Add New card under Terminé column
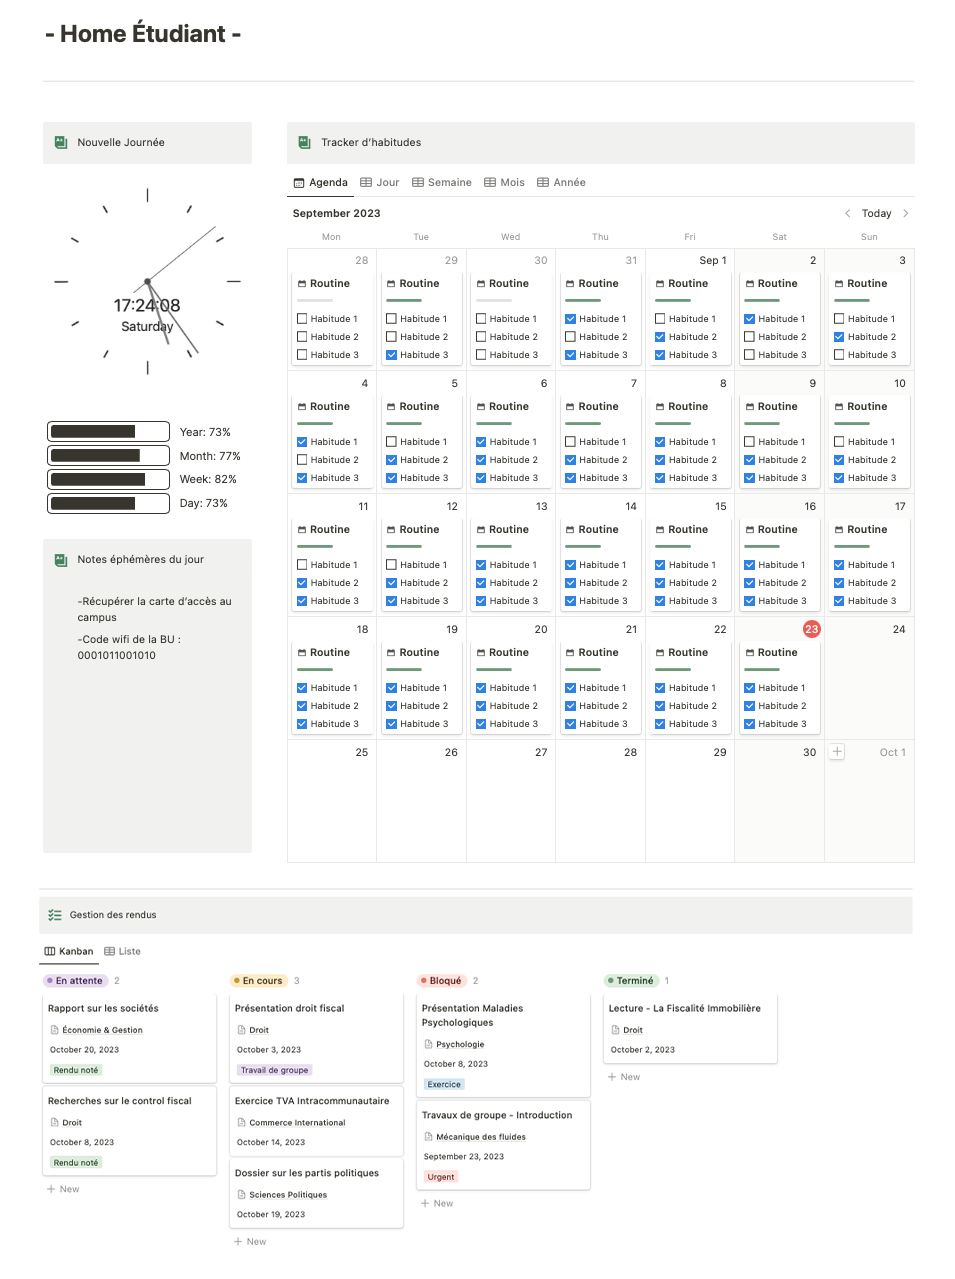955x1279 pixels. (624, 1077)
